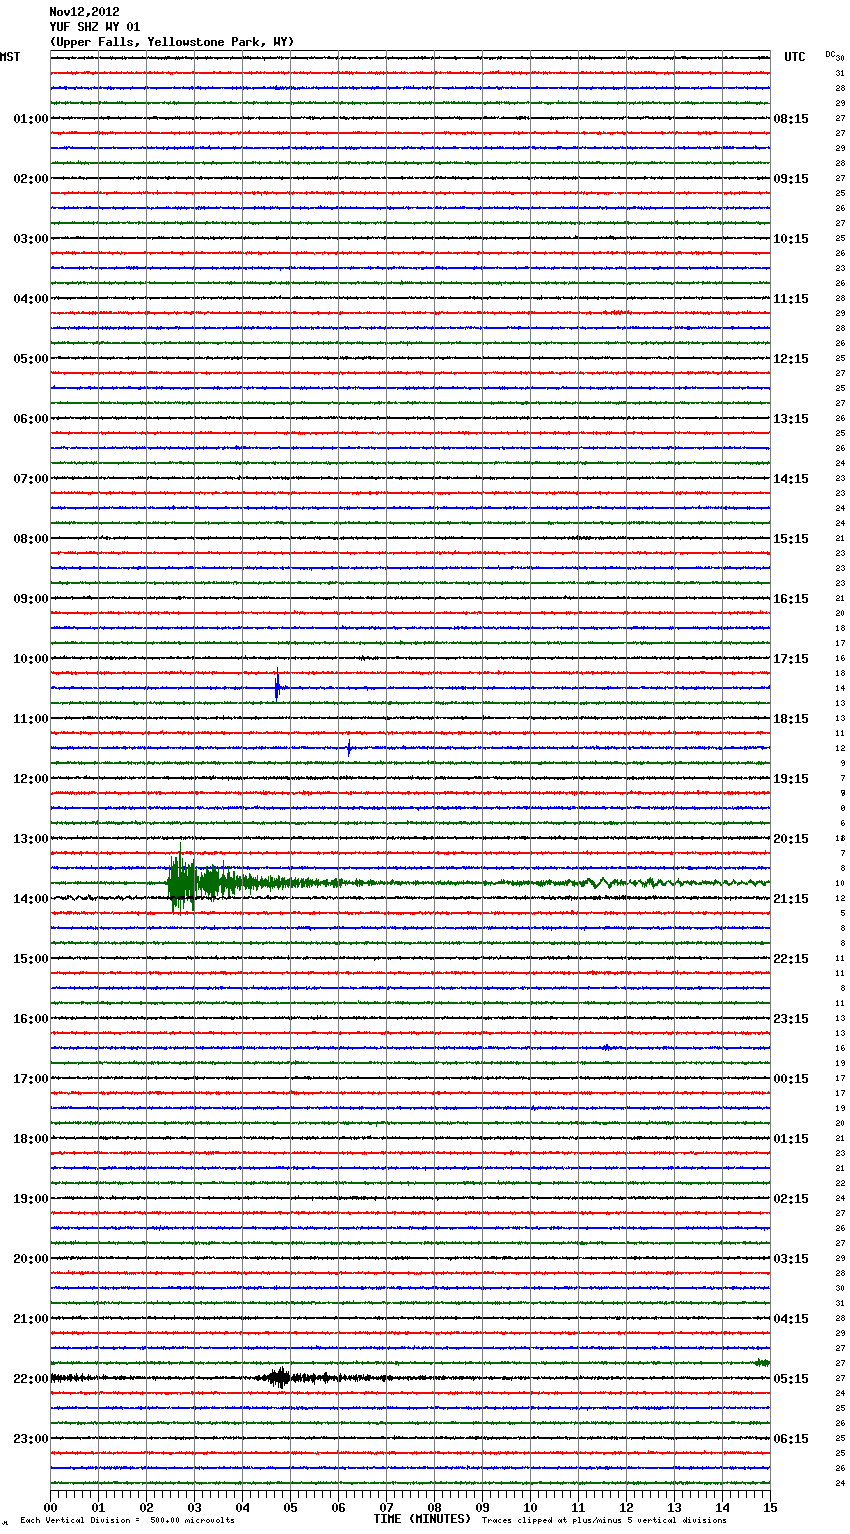Click the Upper Falls, Yellowstone Park, WY caption

172,42
